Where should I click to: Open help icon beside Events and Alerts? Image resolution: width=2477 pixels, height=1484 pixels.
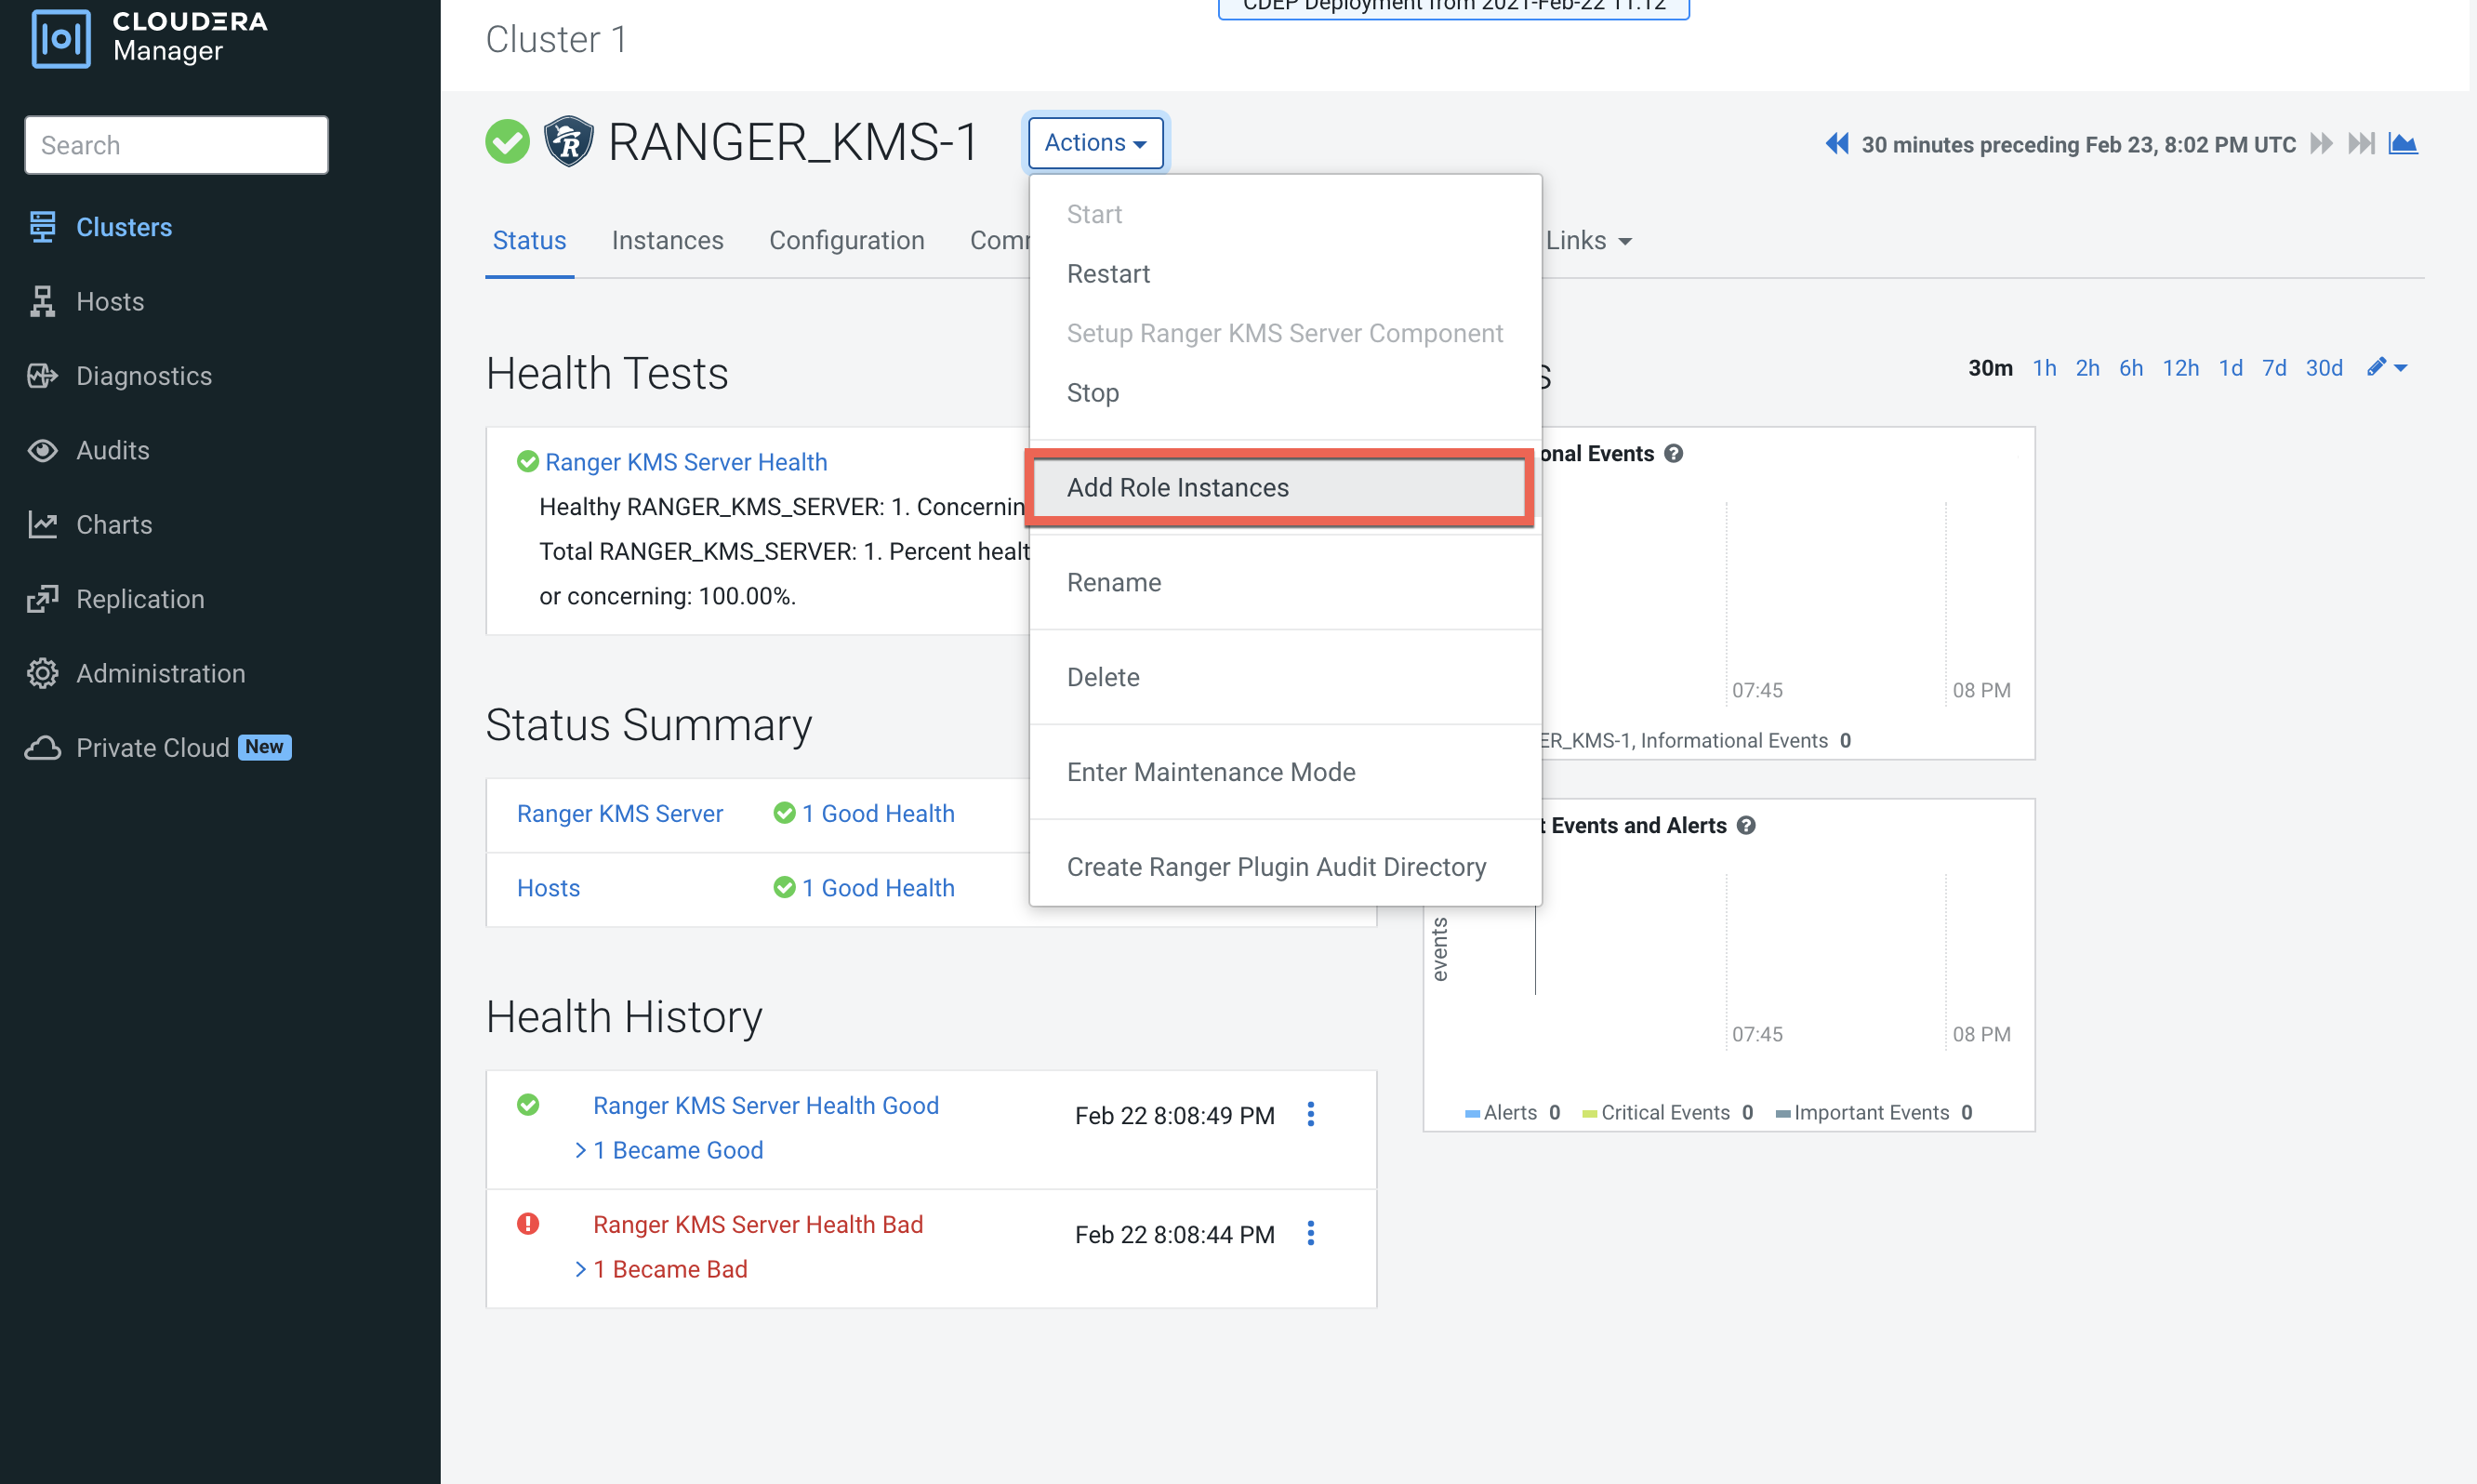pos(1746,825)
